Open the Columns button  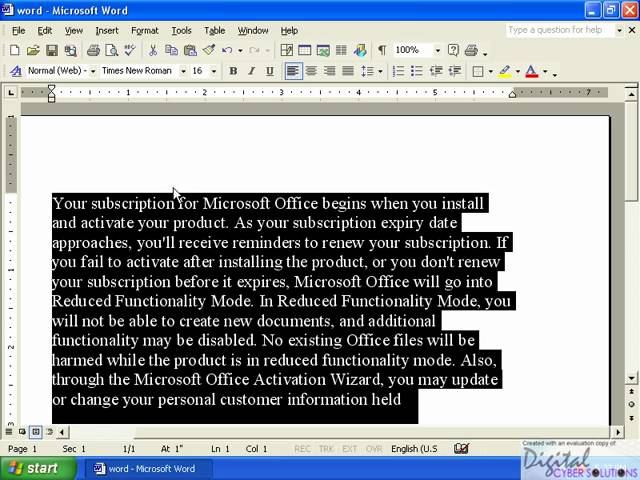pos(341,50)
